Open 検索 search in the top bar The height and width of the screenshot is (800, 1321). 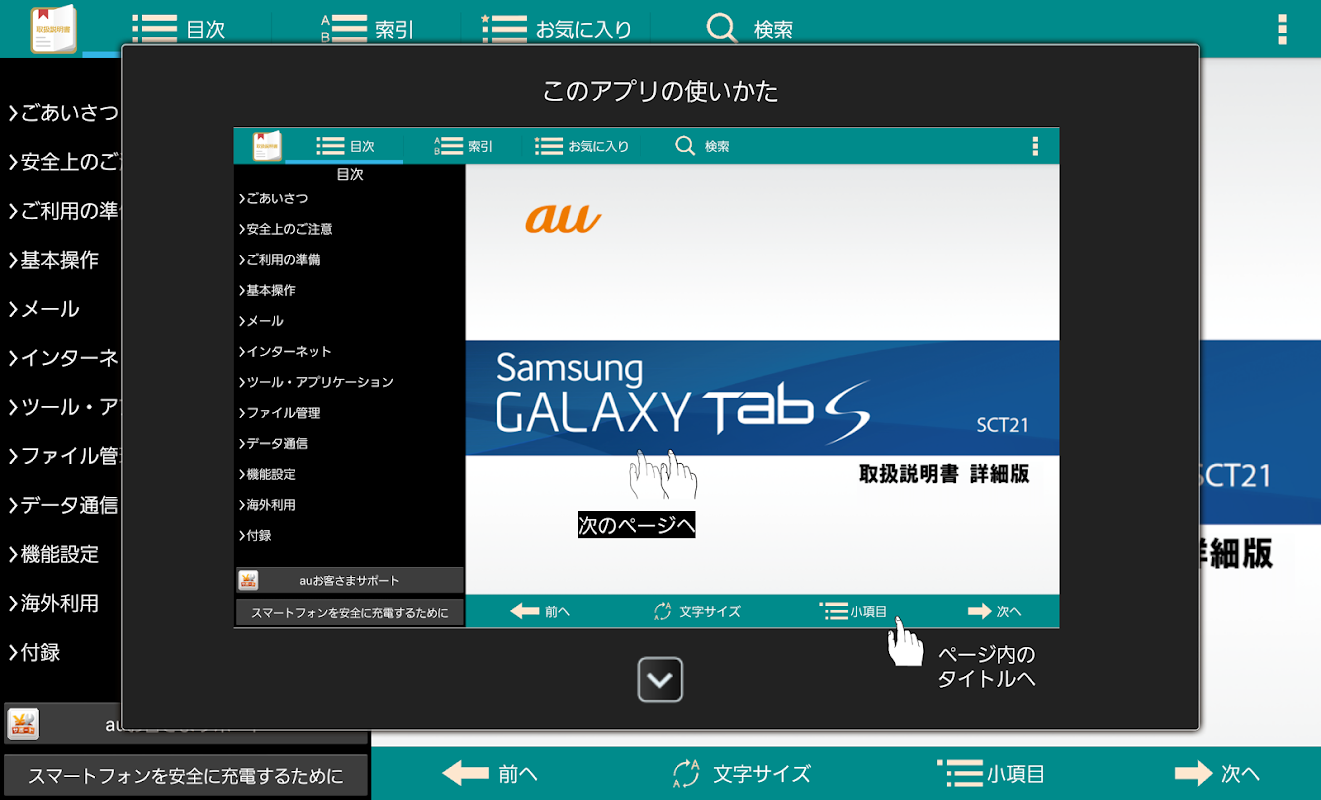tap(750, 29)
